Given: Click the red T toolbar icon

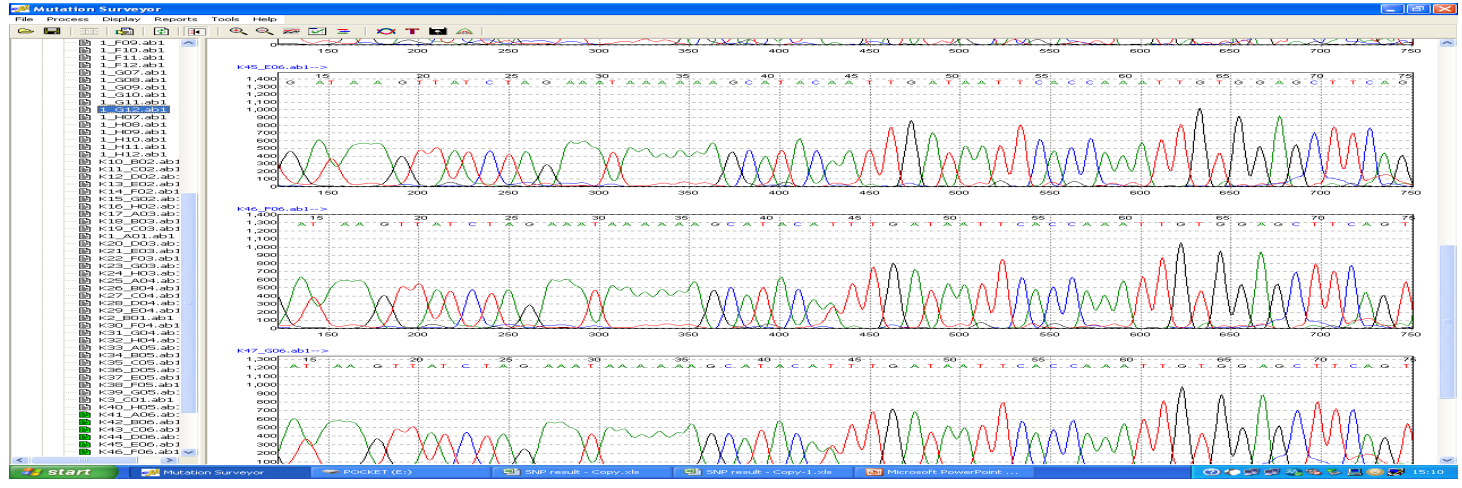Looking at the screenshot, I should [x=411, y=31].
